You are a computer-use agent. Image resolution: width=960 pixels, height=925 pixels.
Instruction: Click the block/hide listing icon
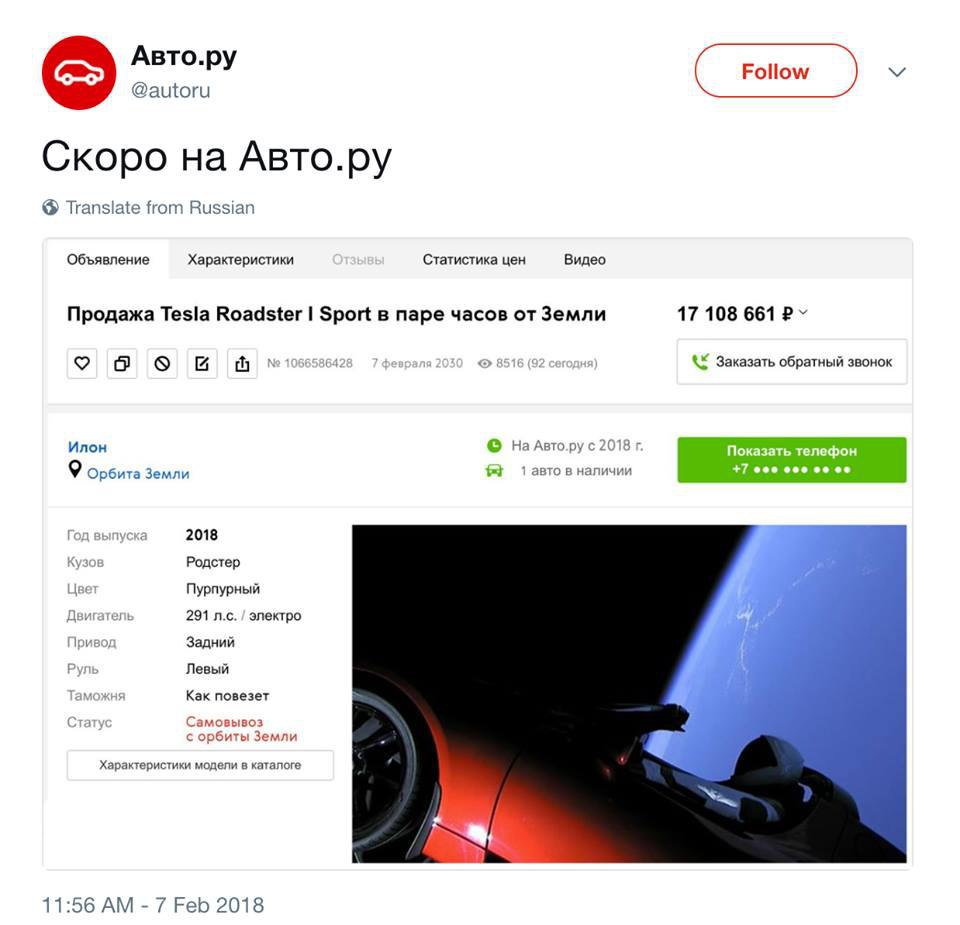162,364
